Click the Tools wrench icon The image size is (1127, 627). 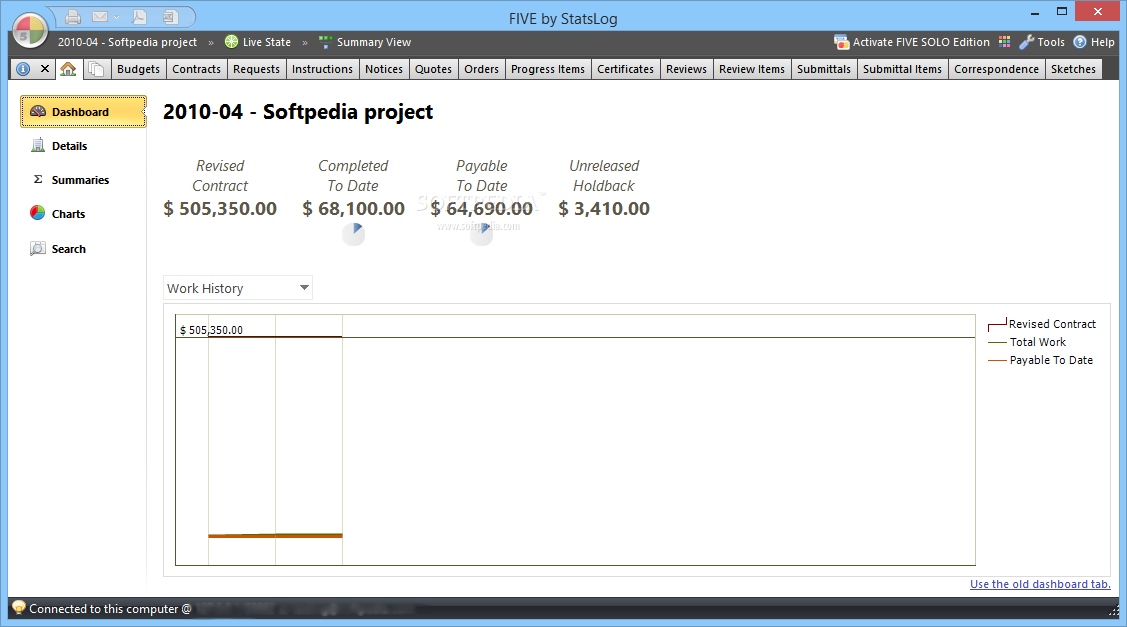(1026, 42)
